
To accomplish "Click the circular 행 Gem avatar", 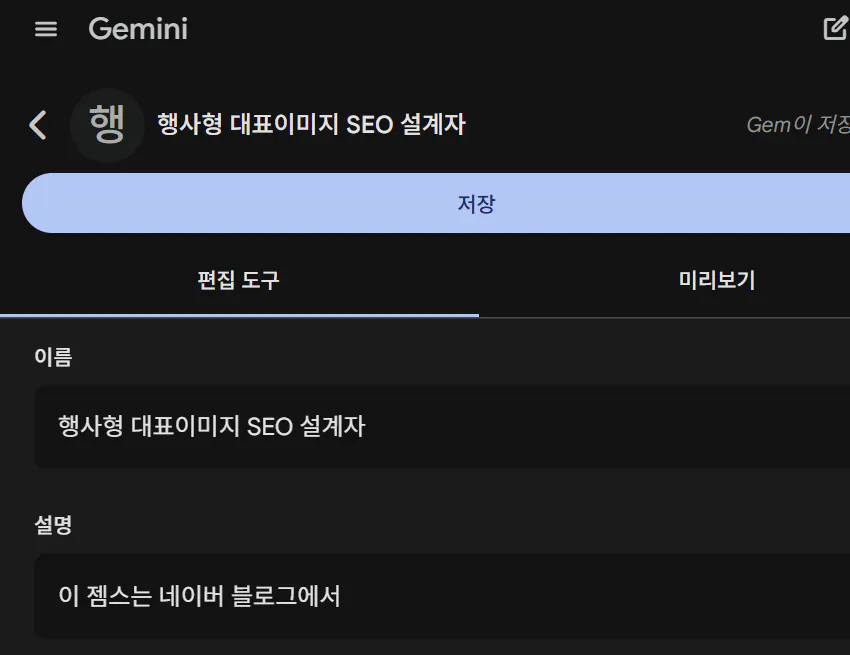I will tap(108, 125).
